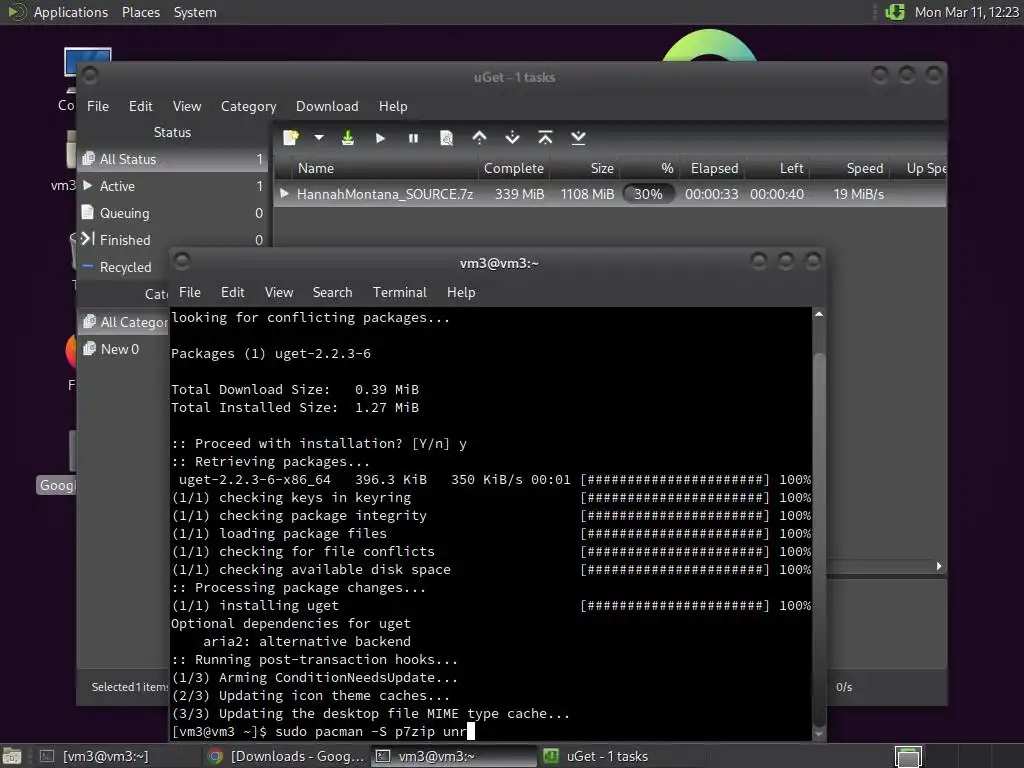The image size is (1024, 768).
Task: Open the uGet Category menu
Action: pos(248,106)
